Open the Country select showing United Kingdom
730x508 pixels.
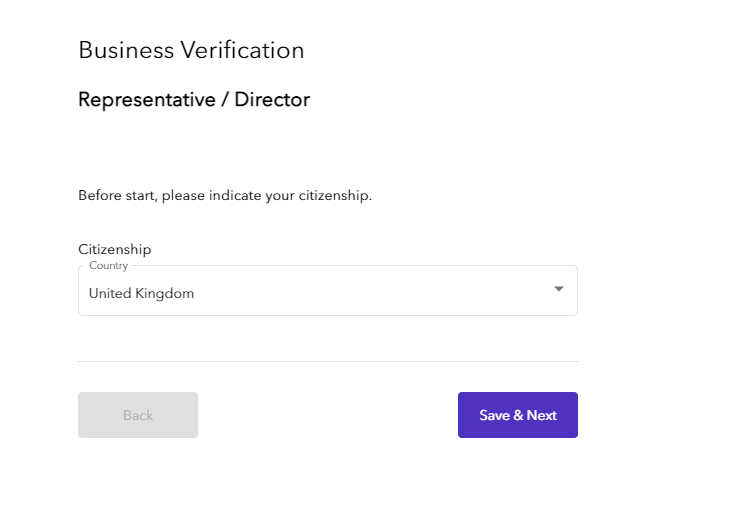point(327,293)
